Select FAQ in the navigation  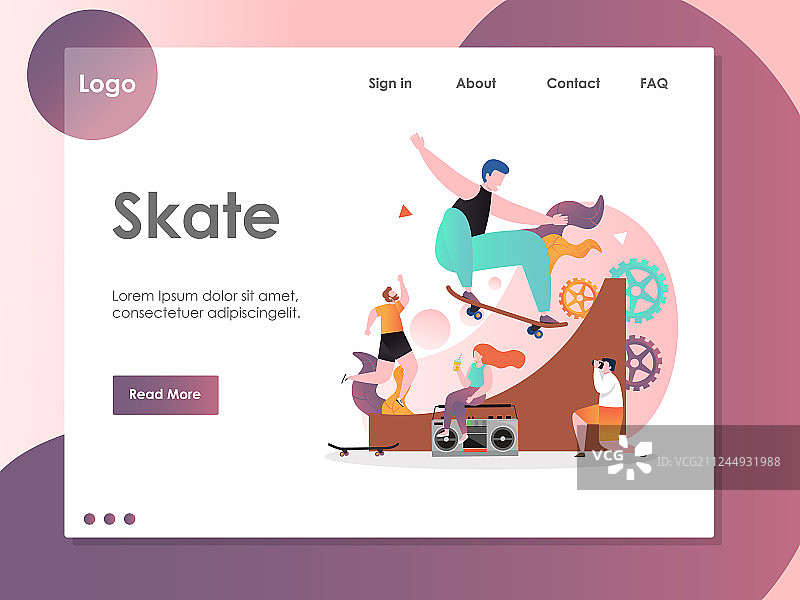[654, 83]
